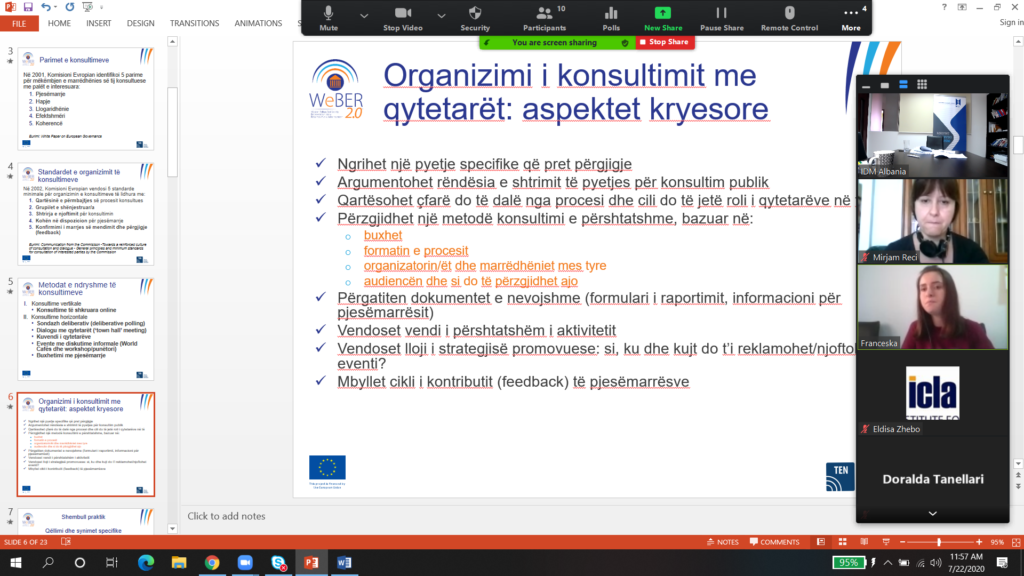Click the red Stop Share button
Screen dimensions: 1024x576
[x=664, y=42]
